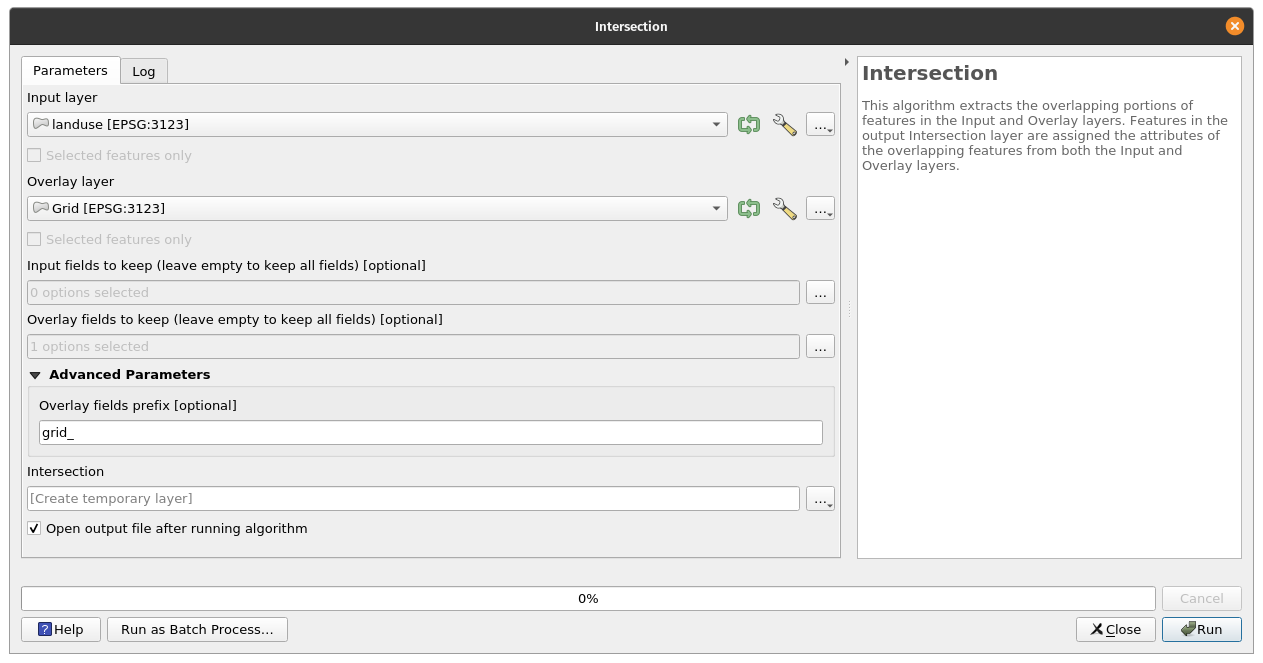
Task: Open advanced options wrench for Overlay layer
Action: pyautogui.click(x=784, y=208)
